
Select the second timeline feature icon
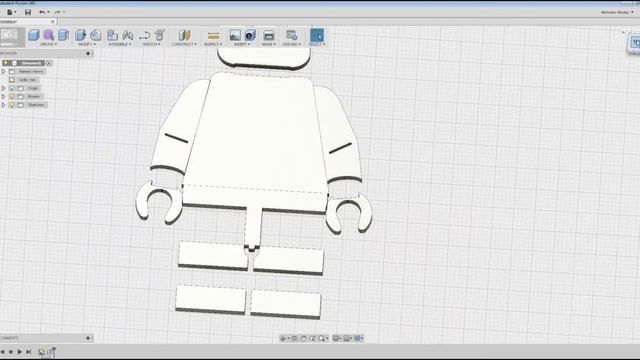51,351
